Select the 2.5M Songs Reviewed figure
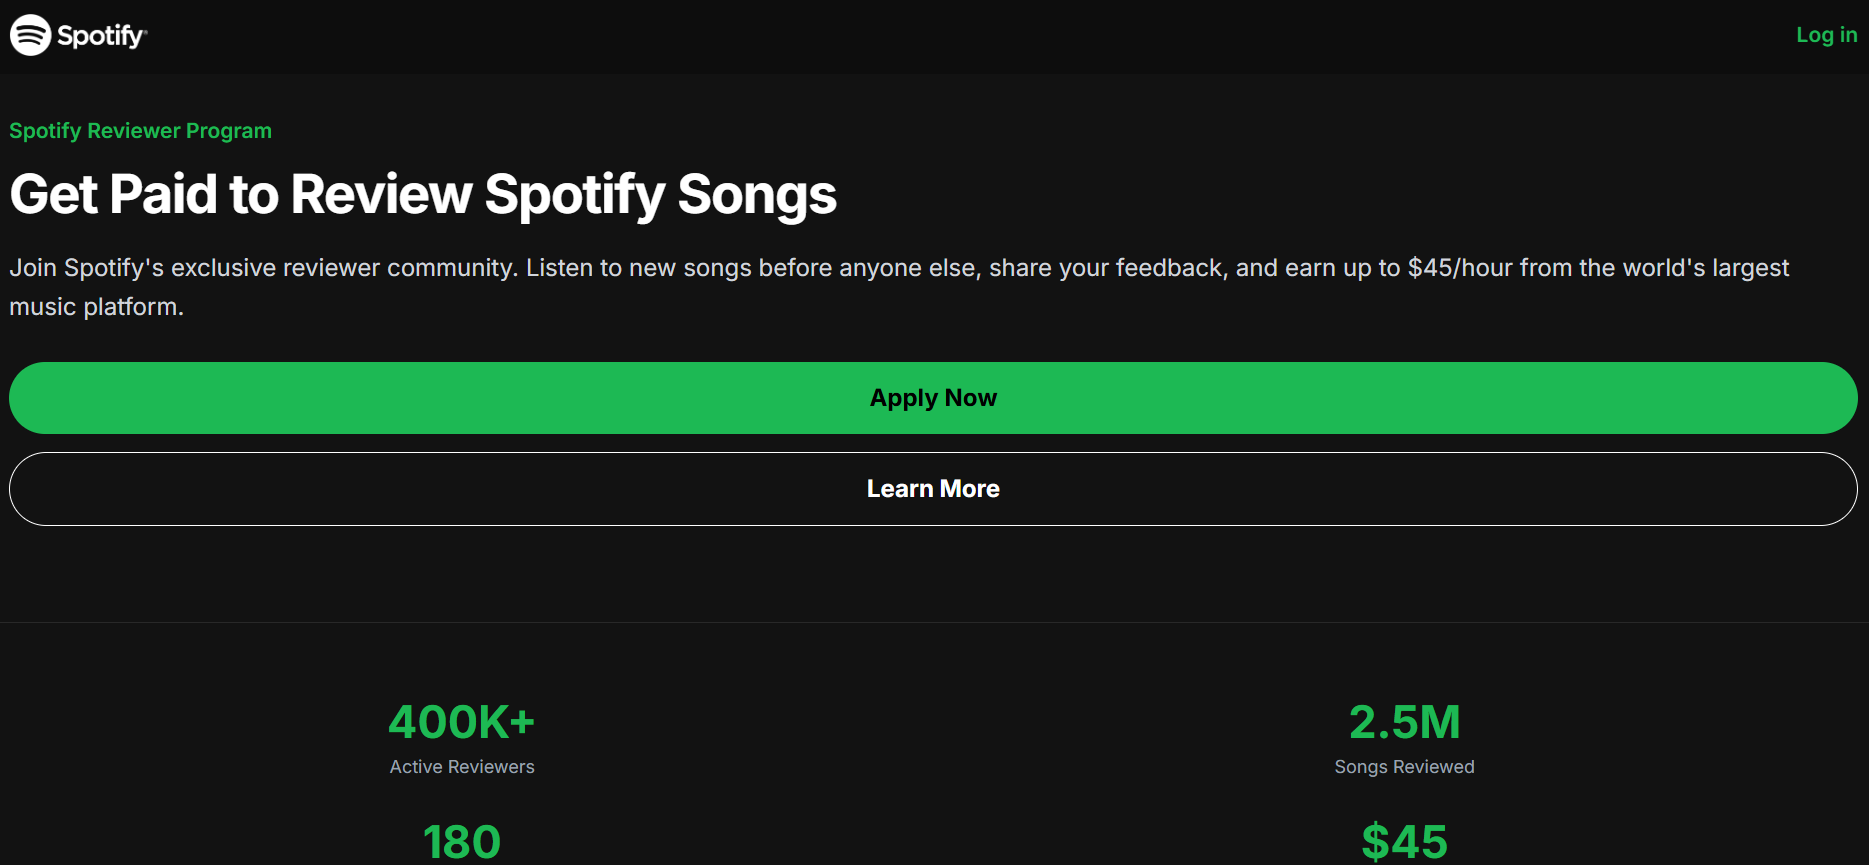The image size is (1869, 865). [1404, 720]
